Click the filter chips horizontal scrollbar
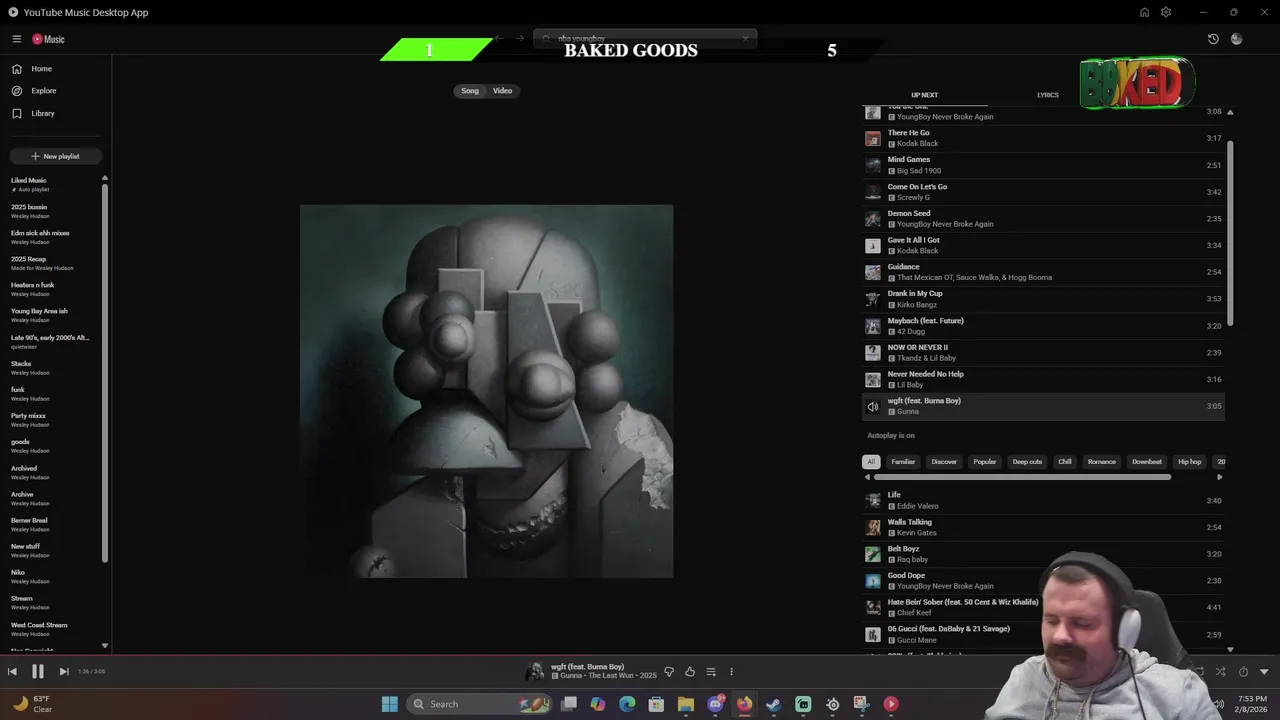The width and height of the screenshot is (1280, 720). [x=1022, y=477]
